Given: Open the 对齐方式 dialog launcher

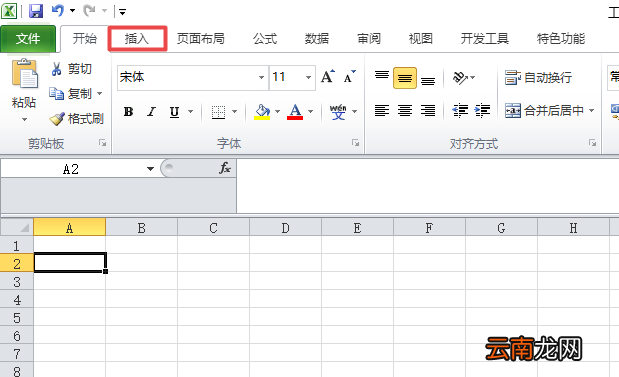Looking at the screenshot, I should point(593,143).
